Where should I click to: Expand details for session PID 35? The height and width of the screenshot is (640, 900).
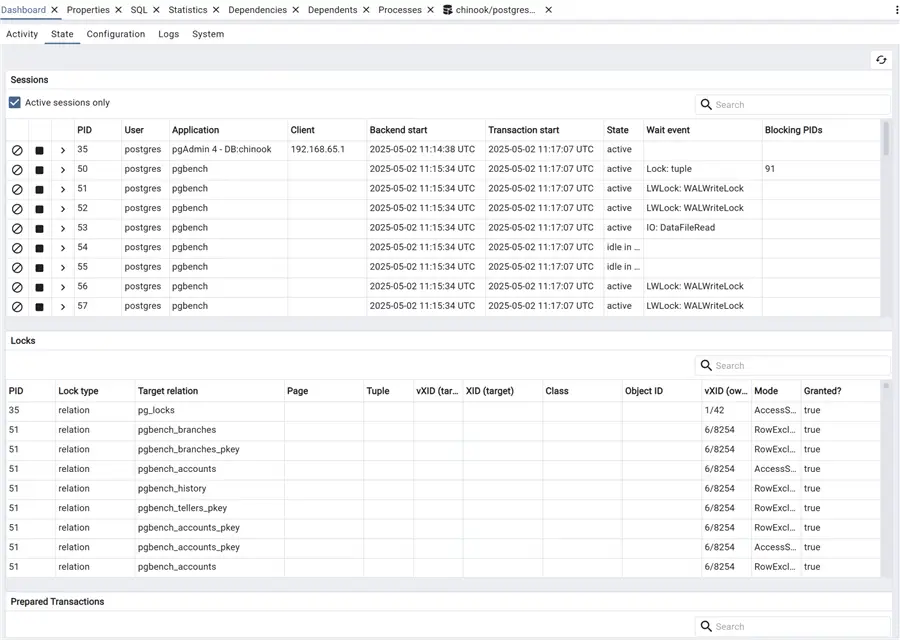62,149
